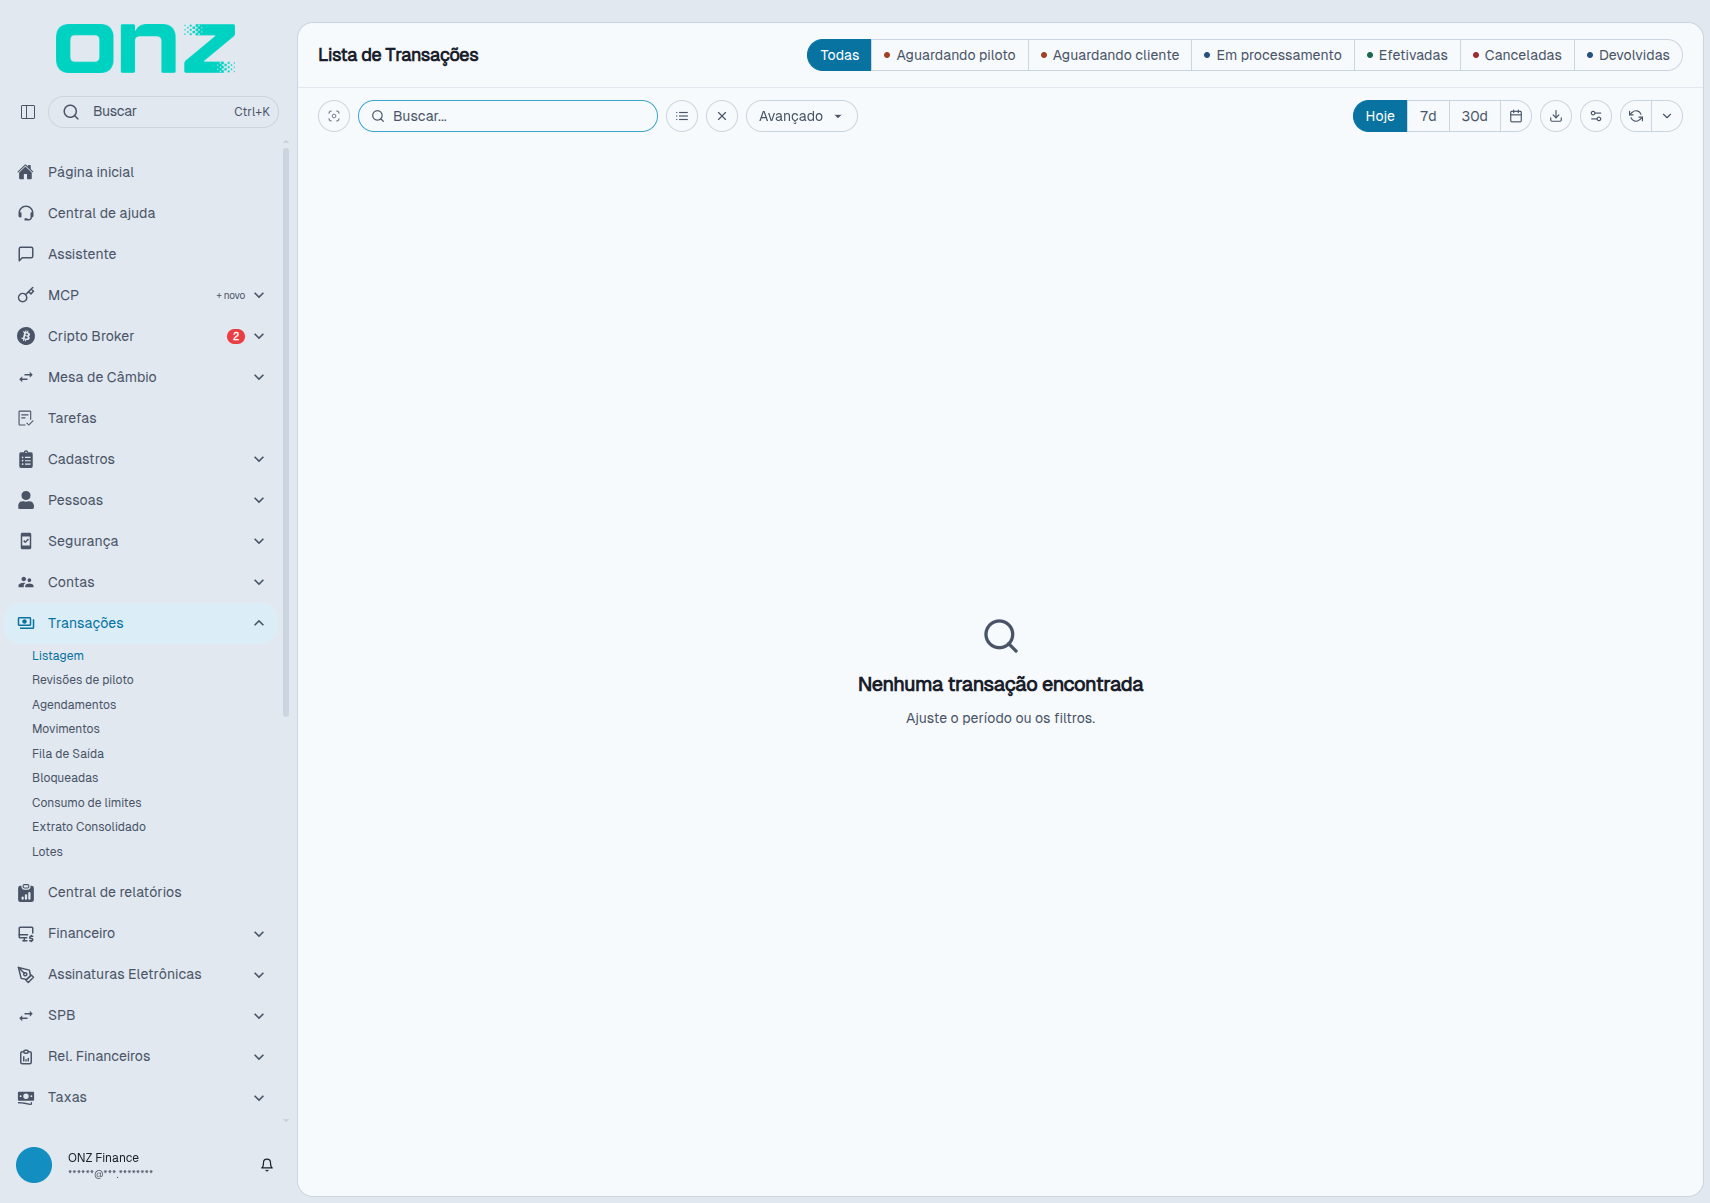Filter by Em processamento tab
The height and width of the screenshot is (1203, 1710).
coord(1273,55)
